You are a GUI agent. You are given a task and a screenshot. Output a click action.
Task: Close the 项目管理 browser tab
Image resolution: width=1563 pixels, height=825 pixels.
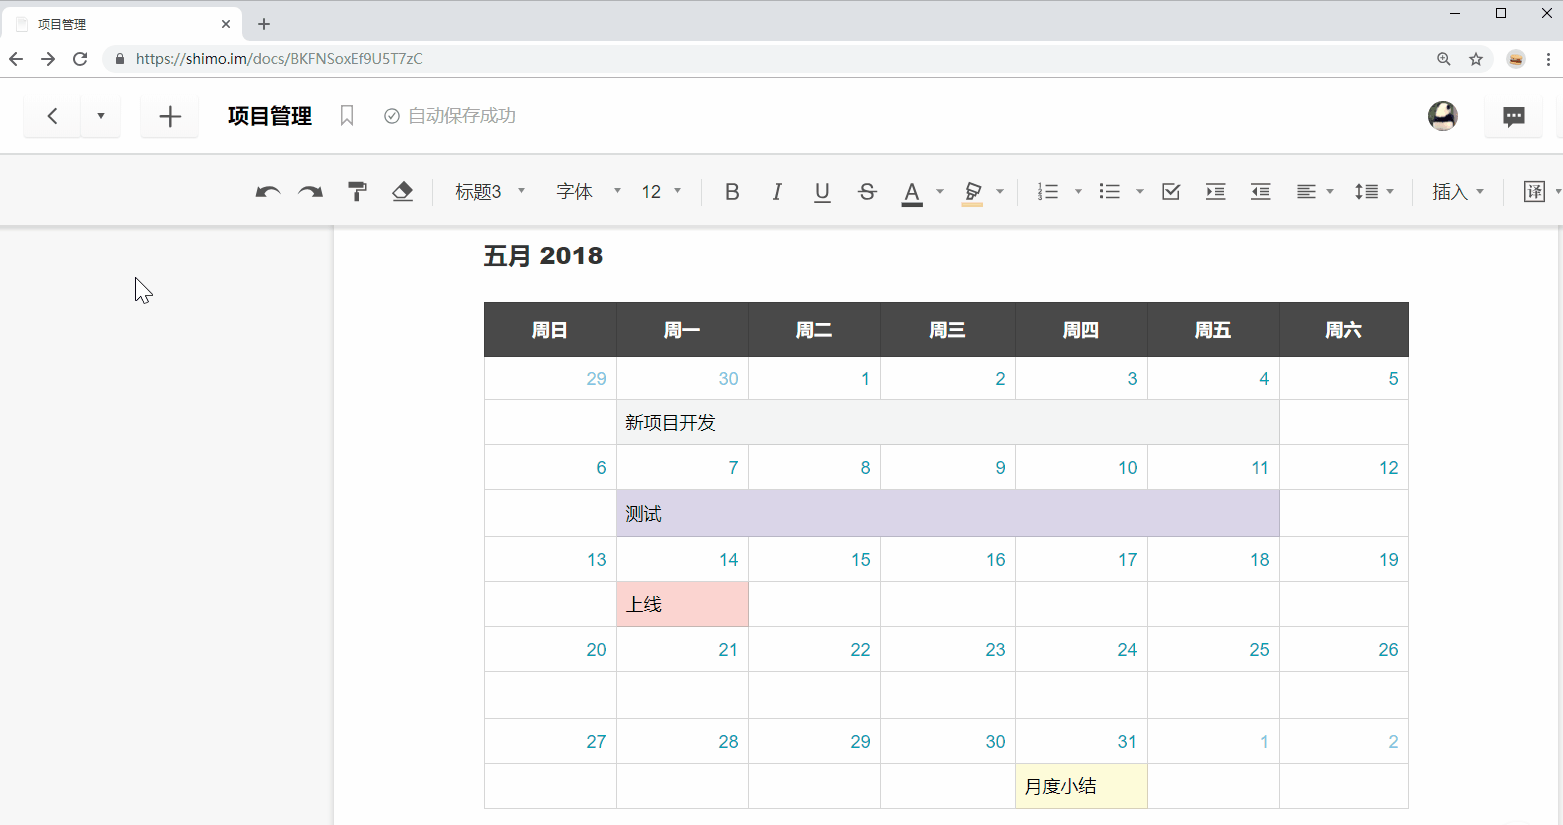tap(226, 24)
